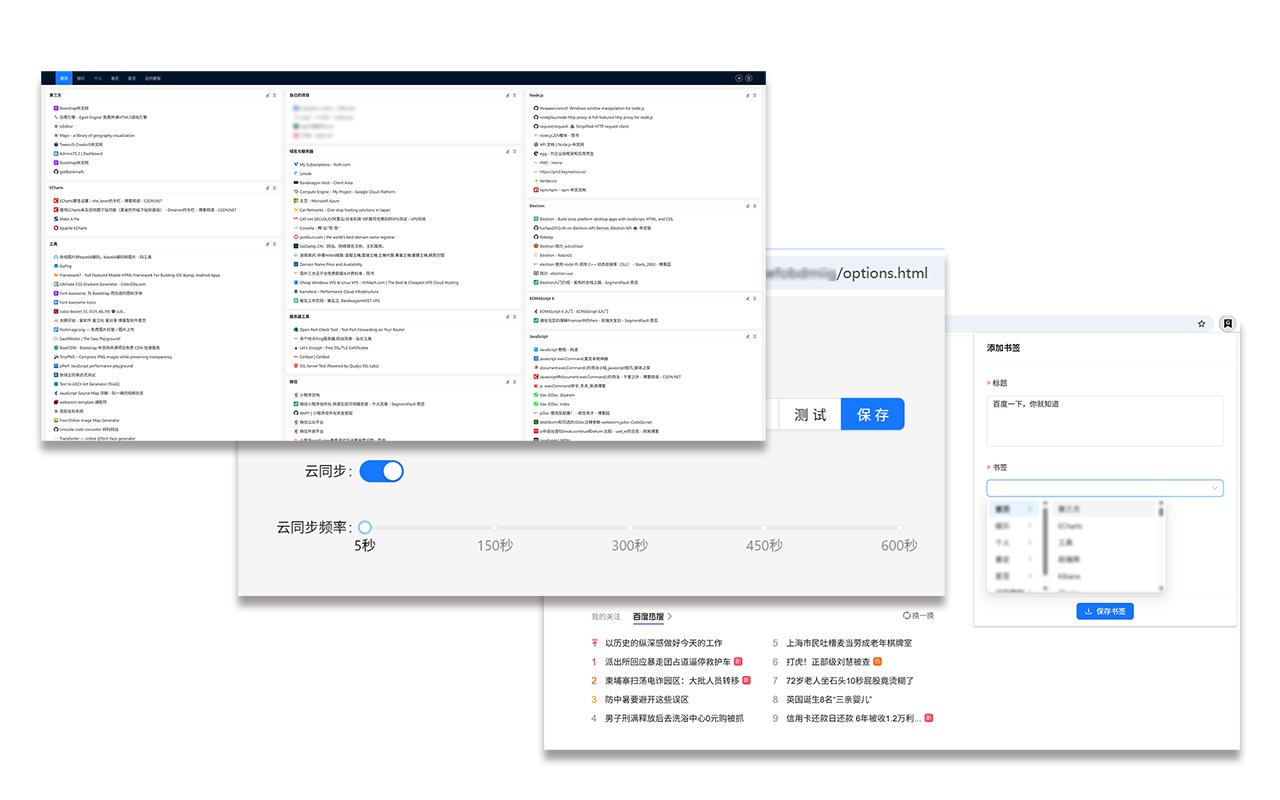This screenshot has width=1280, height=800.
Task: Click the star icon in the address bar
Action: [x=1201, y=324]
